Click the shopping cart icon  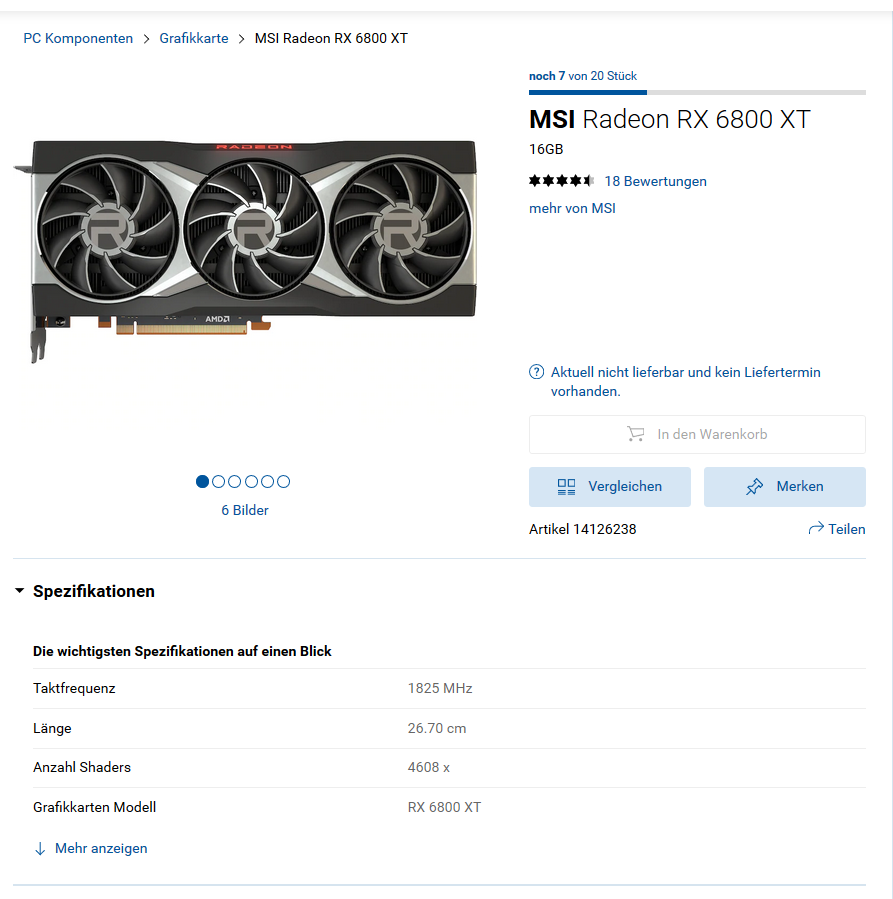(x=636, y=434)
